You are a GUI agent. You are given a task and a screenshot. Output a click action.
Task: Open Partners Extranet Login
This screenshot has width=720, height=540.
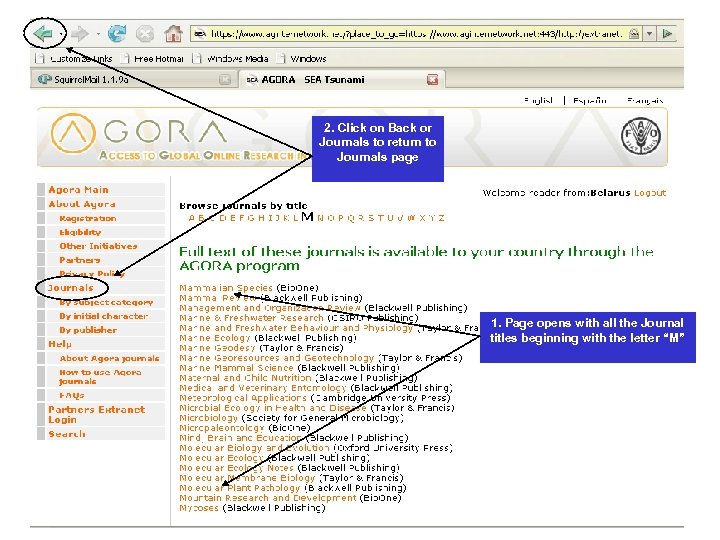click(96, 414)
